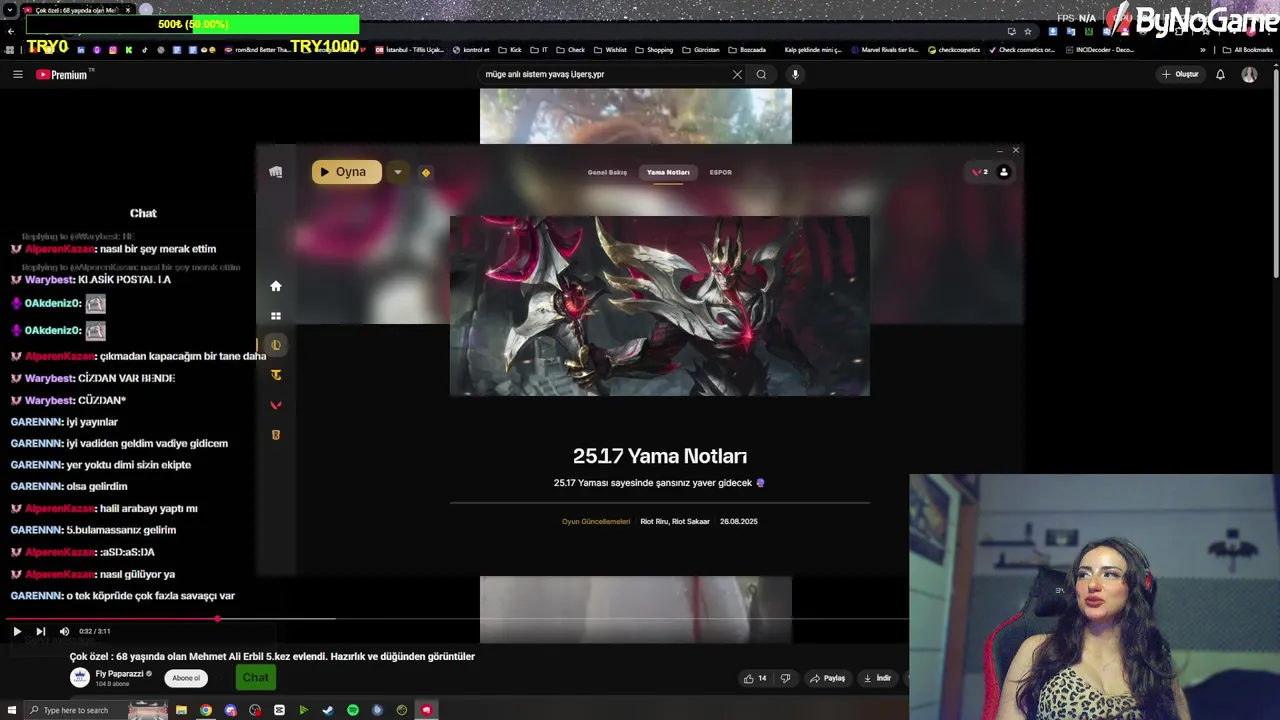The width and height of the screenshot is (1280, 720).
Task: Click the red playhead on the video progress bar
Action: click(217, 619)
